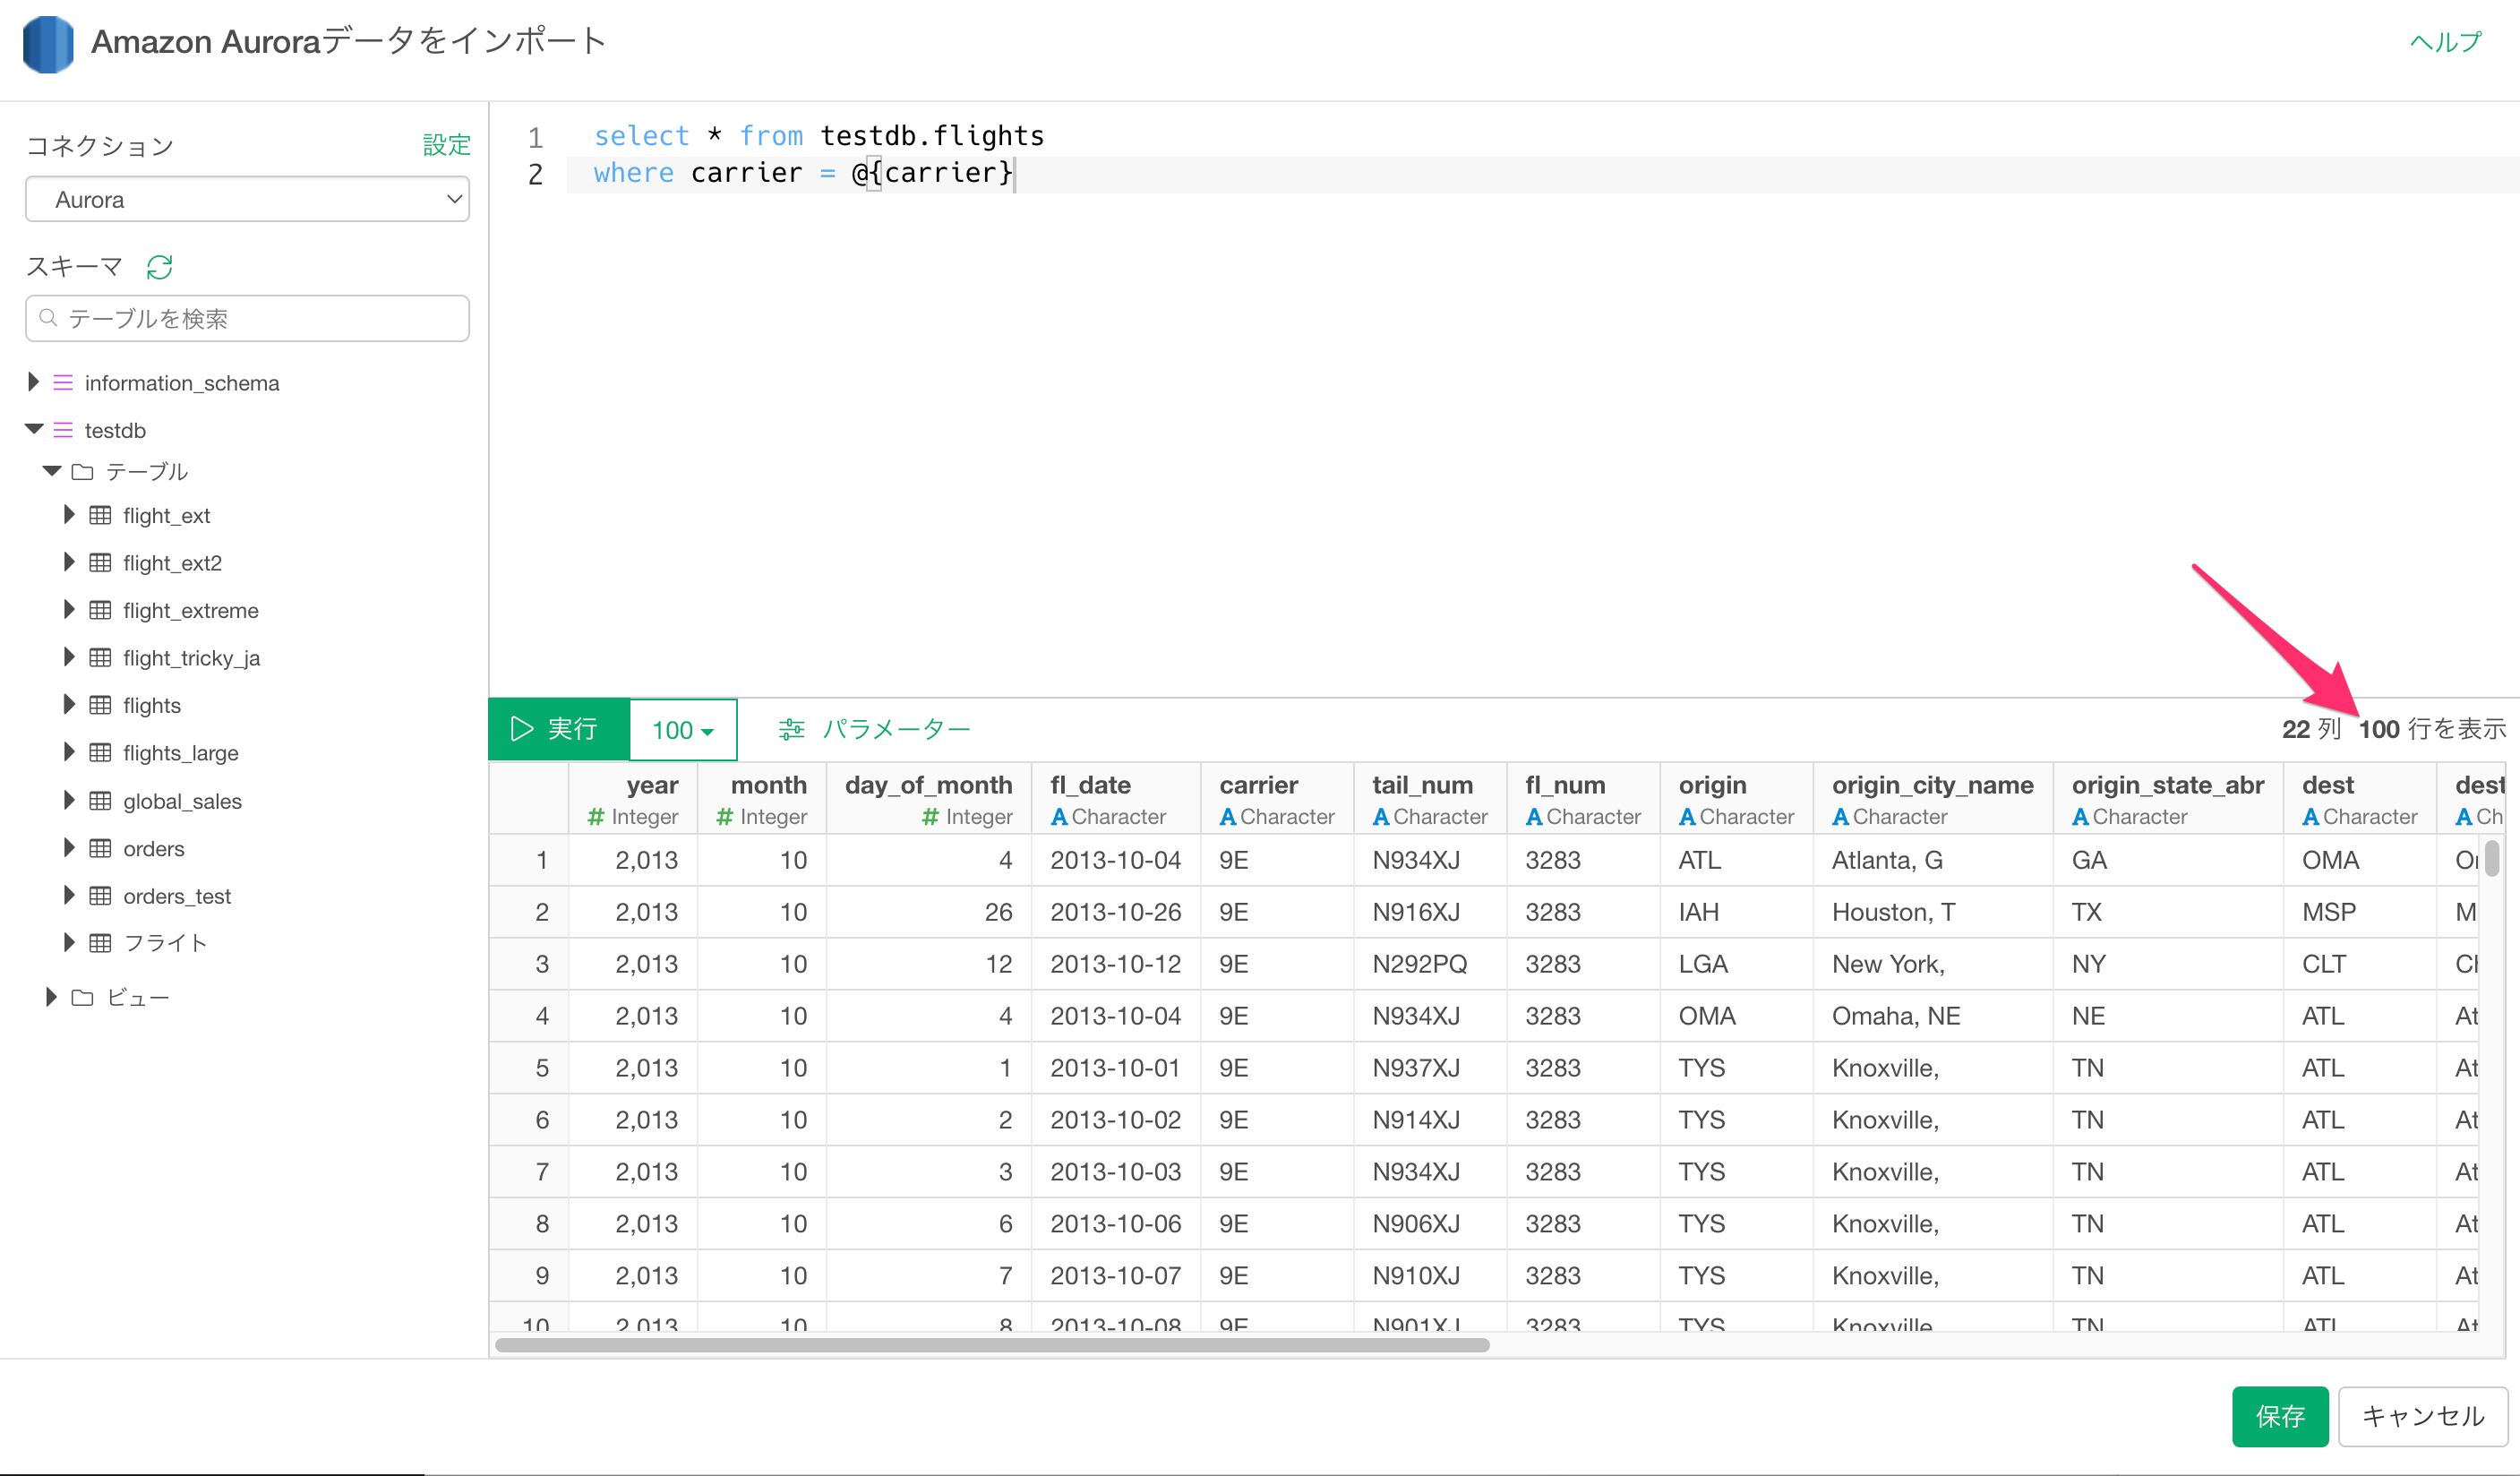Select the fl_date column header
The height and width of the screenshot is (1476, 2520).
tap(1116, 799)
